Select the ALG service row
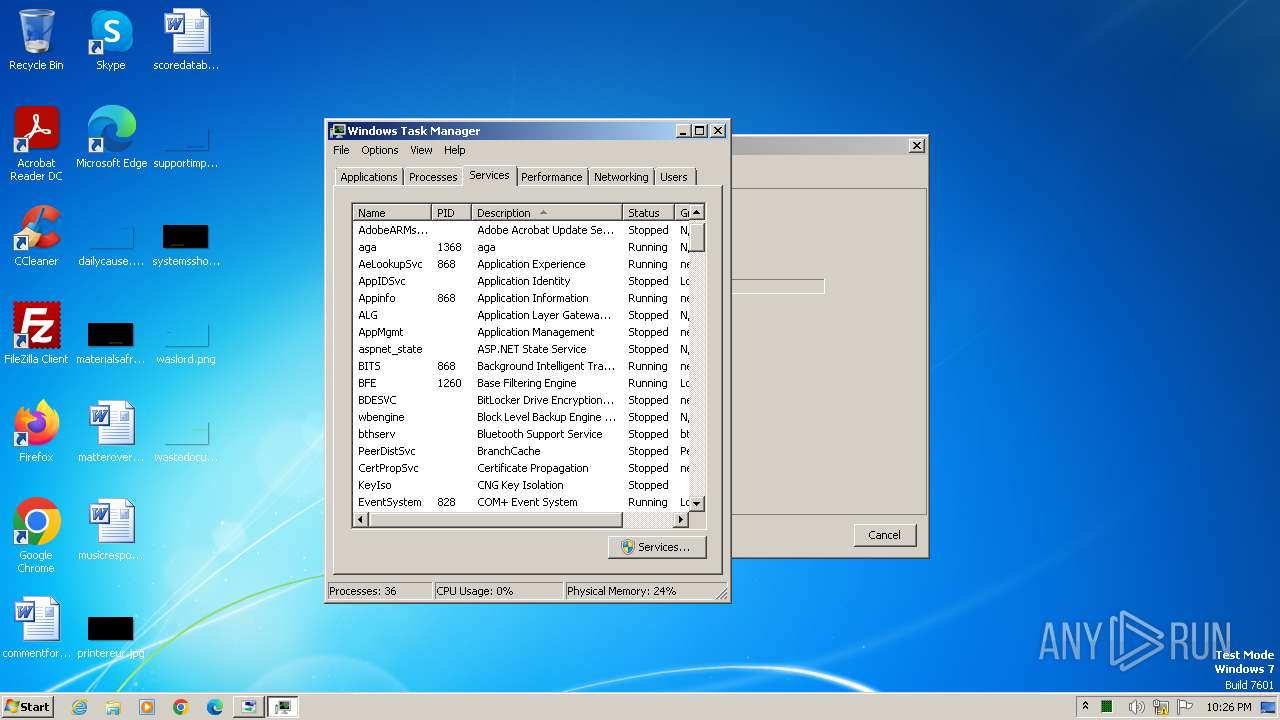This screenshot has width=1280, height=720. coord(521,315)
